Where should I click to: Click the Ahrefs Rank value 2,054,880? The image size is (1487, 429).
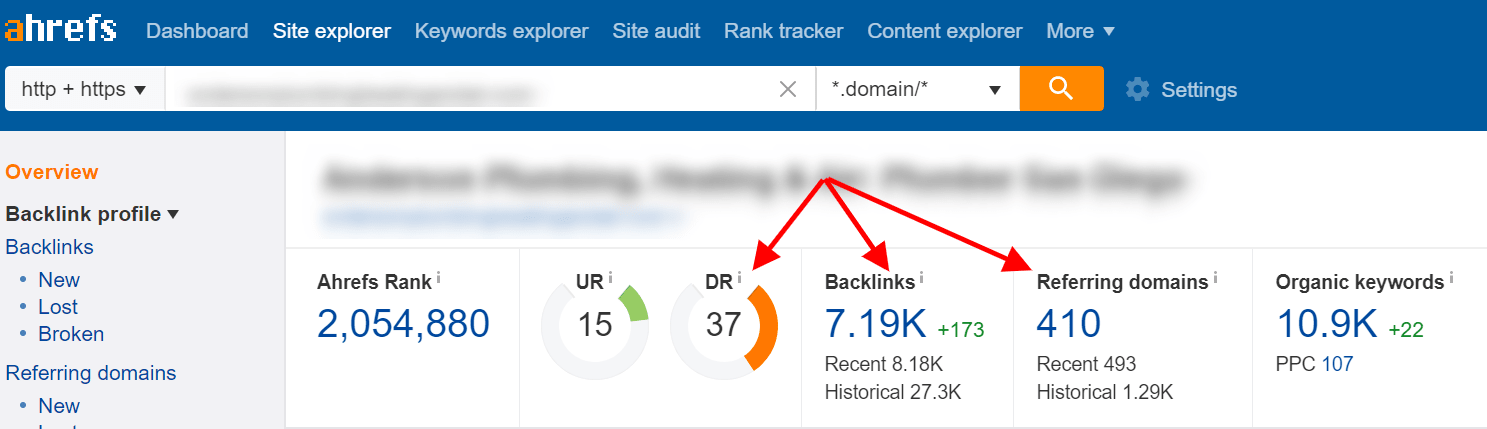pos(403,324)
